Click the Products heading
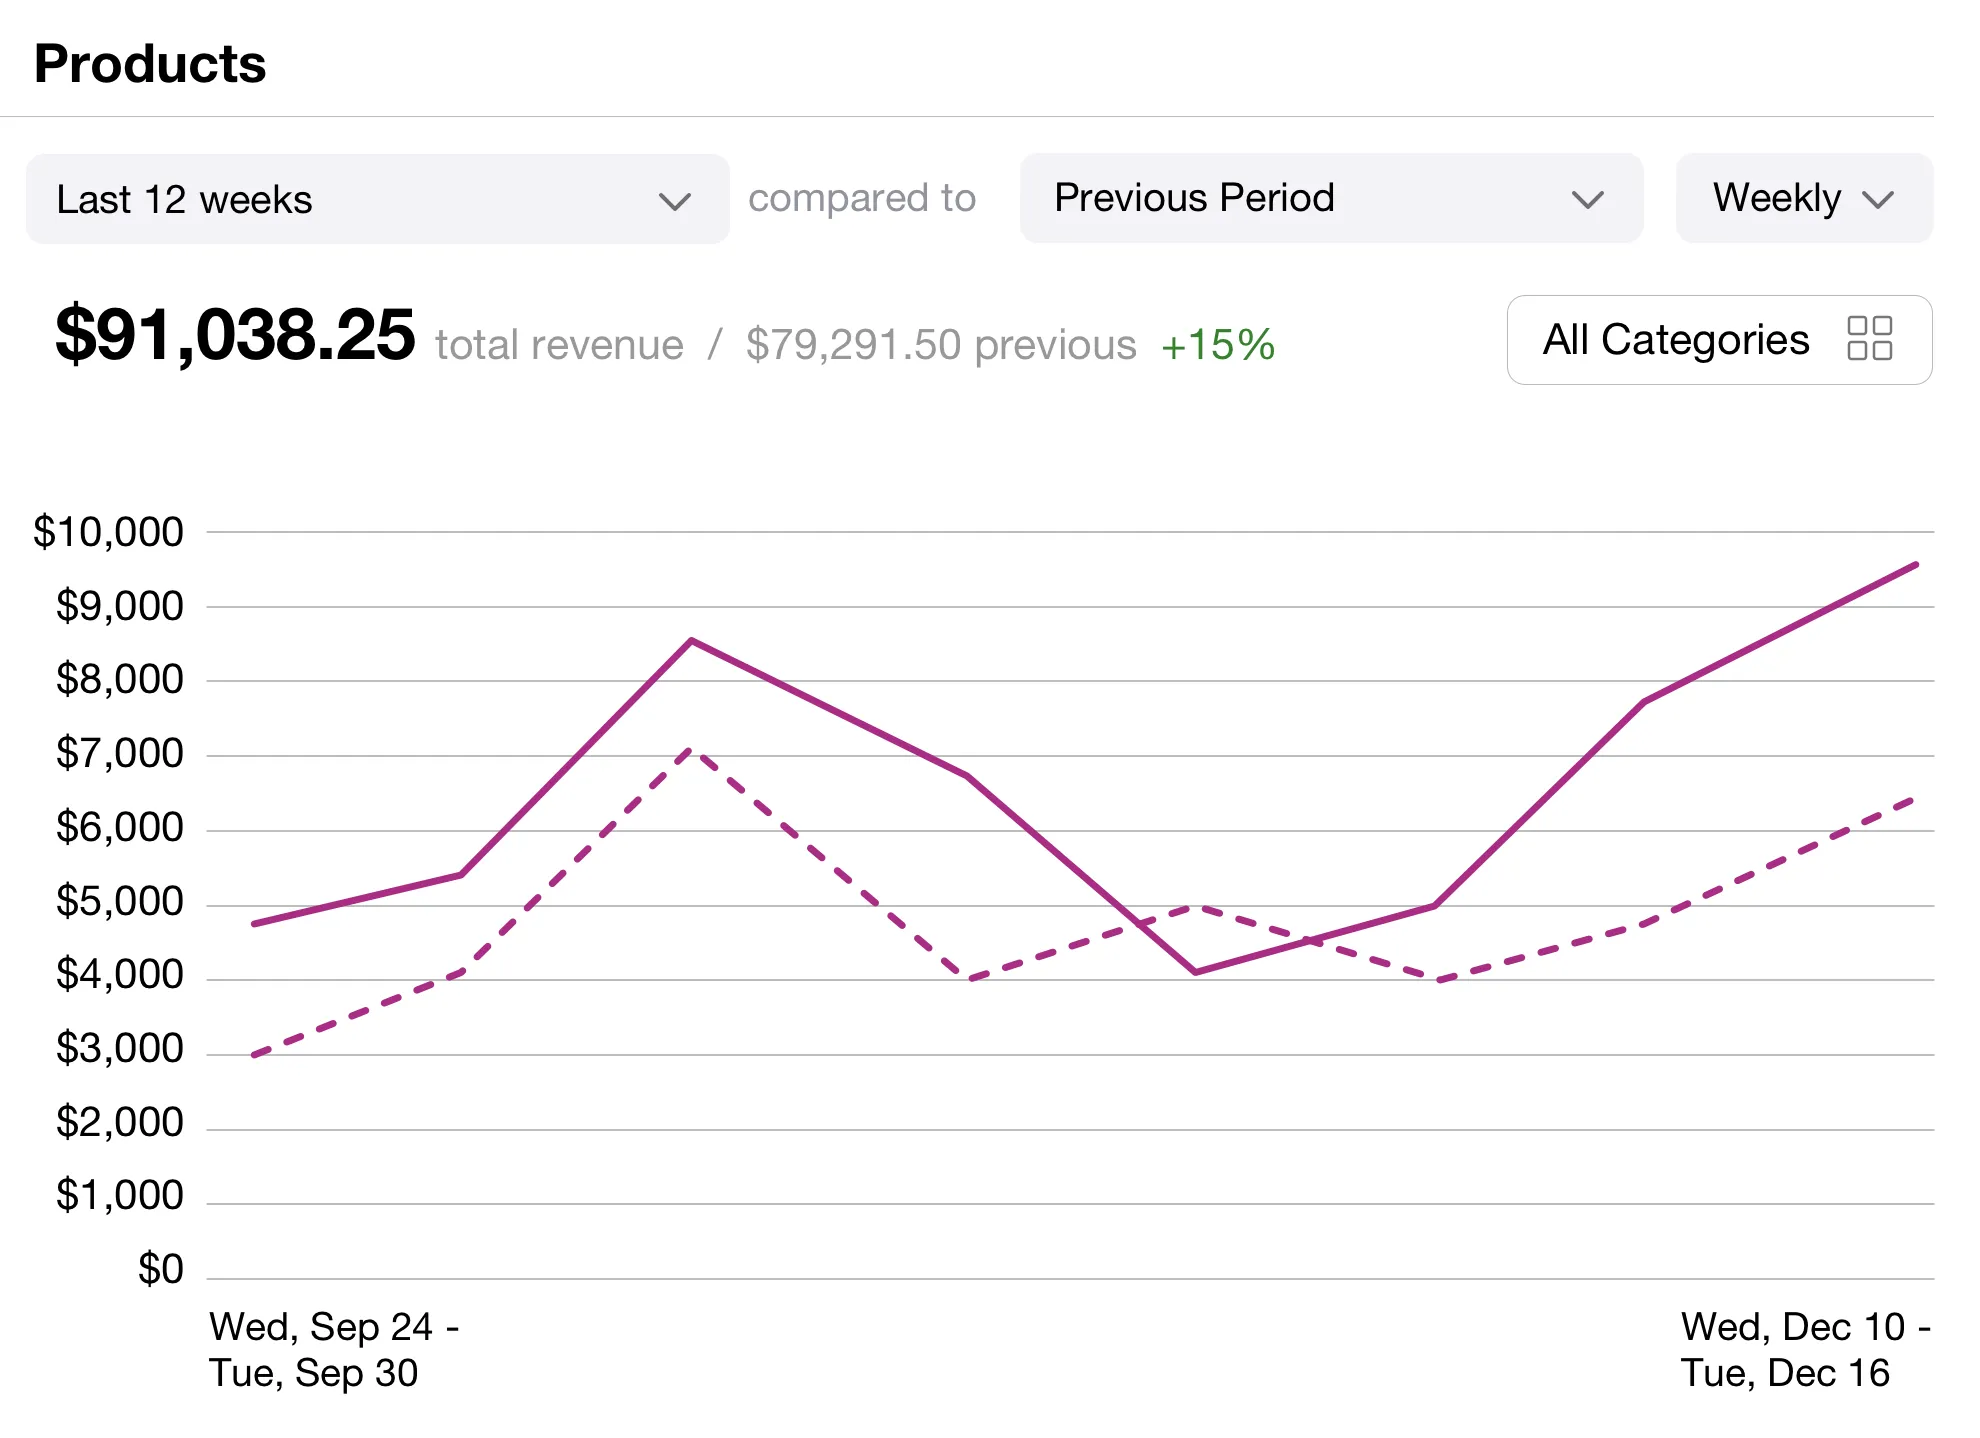The height and width of the screenshot is (1438, 1980). (150, 64)
